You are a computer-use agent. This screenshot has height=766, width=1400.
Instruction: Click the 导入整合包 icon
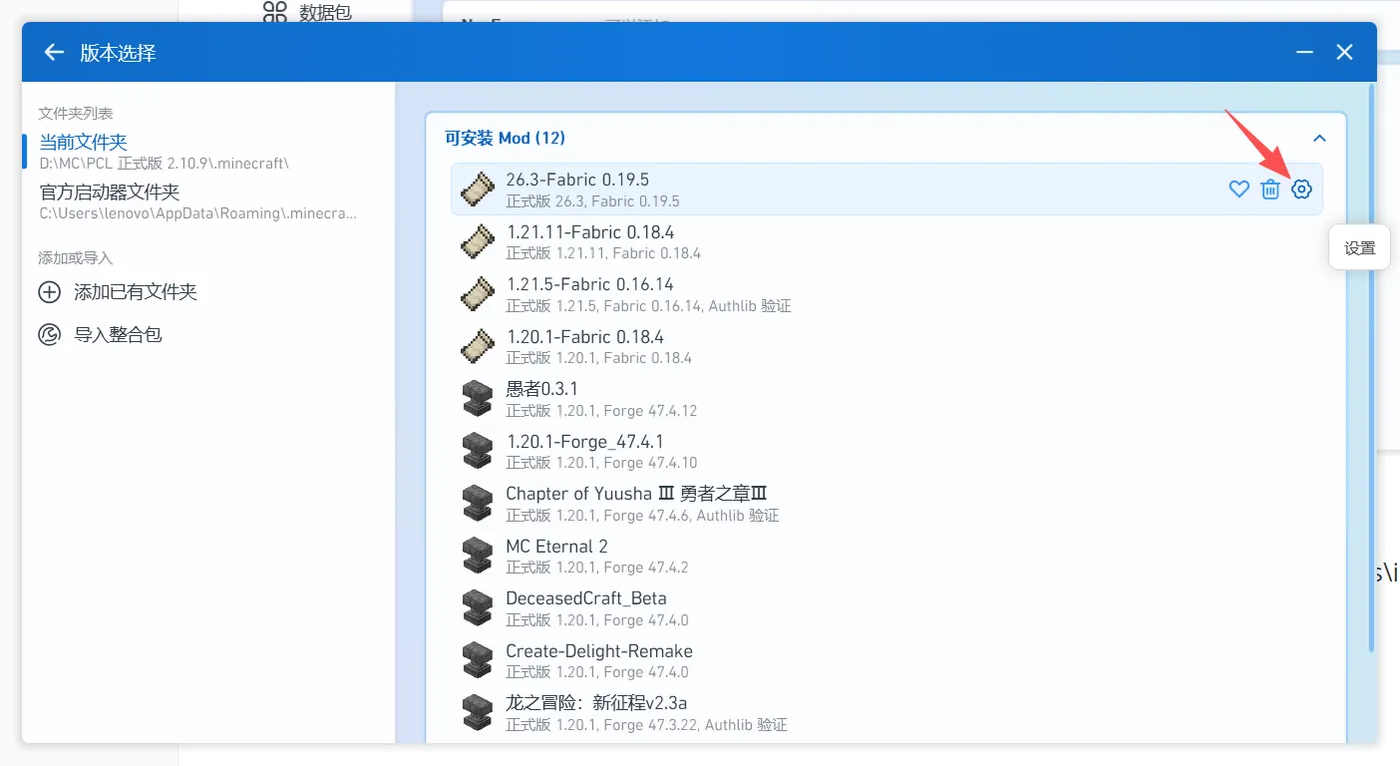pos(49,334)
